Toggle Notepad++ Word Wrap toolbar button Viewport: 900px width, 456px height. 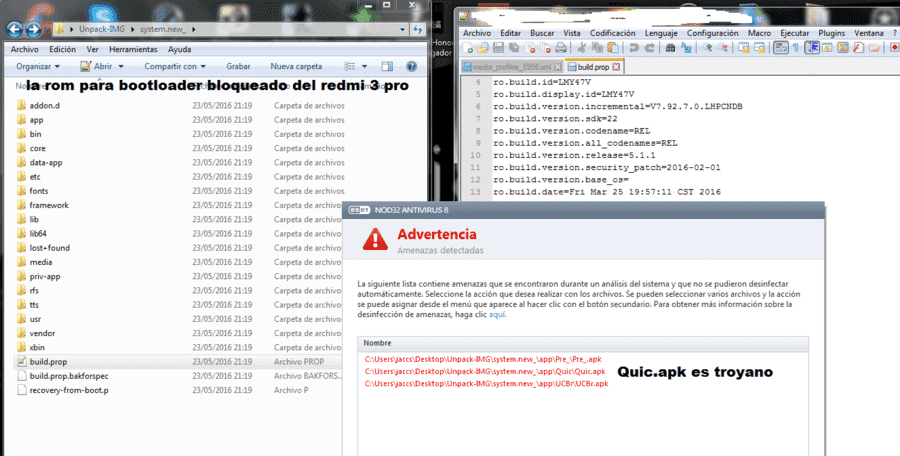pos(781,48)
